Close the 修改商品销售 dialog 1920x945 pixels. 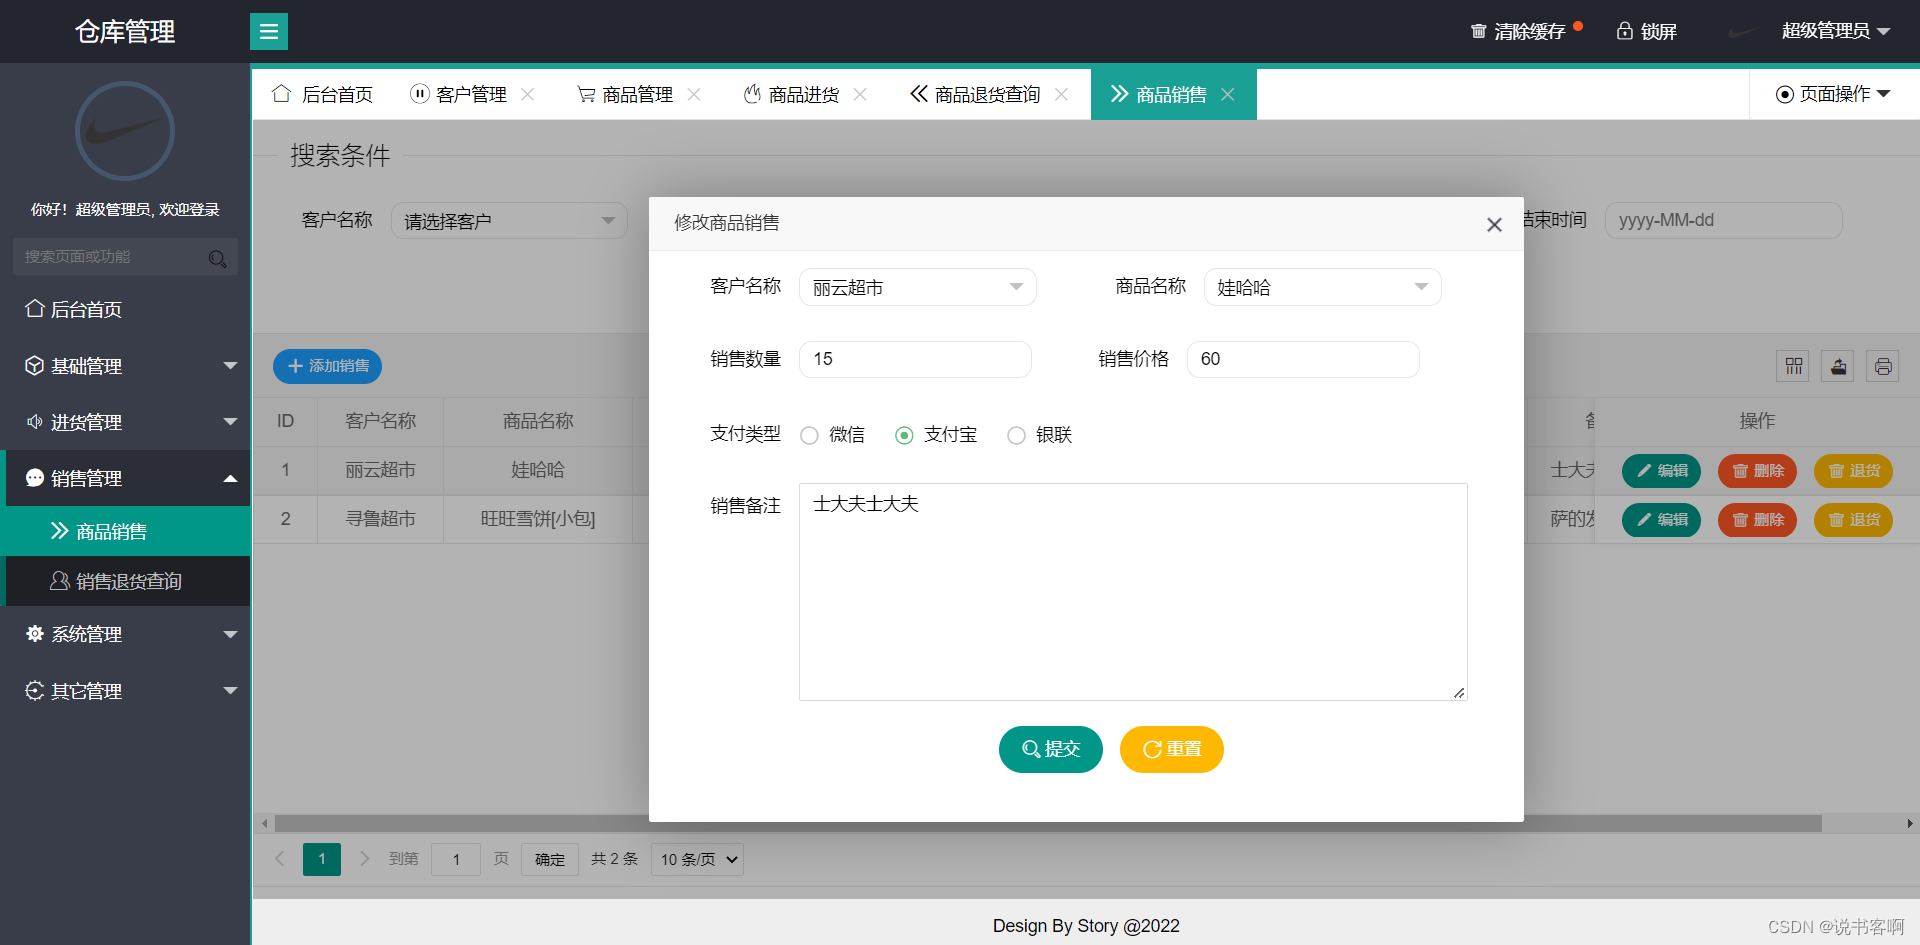pos(1494,224)
